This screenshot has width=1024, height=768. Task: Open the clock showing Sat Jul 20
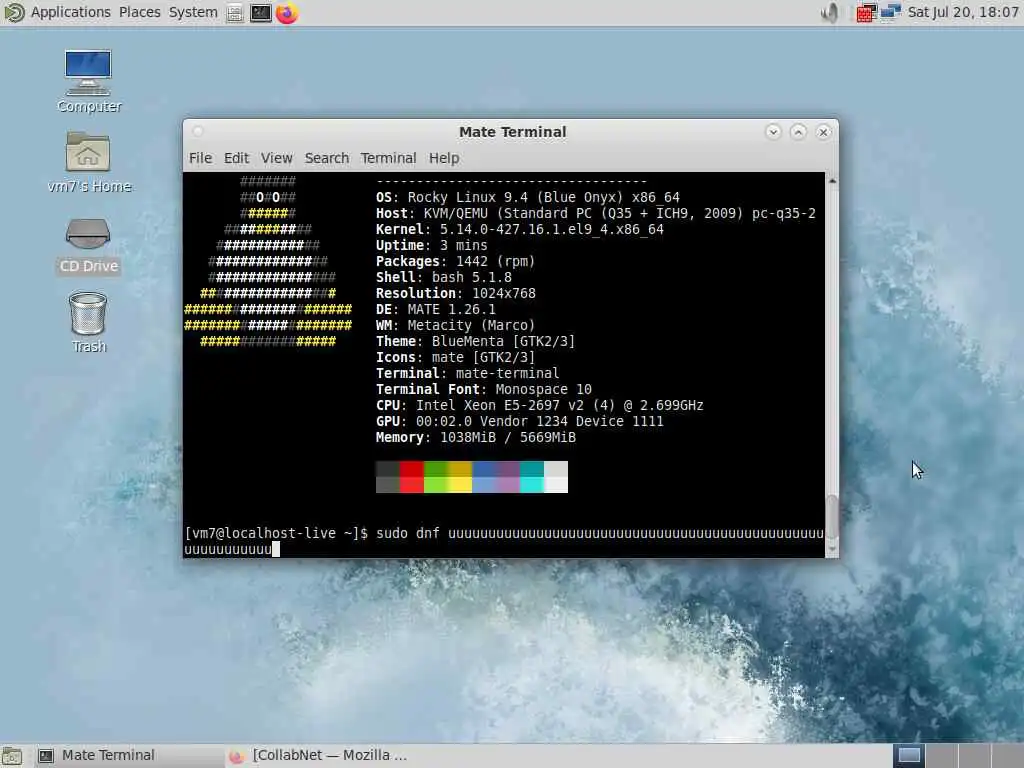click(x=963, y=12)
